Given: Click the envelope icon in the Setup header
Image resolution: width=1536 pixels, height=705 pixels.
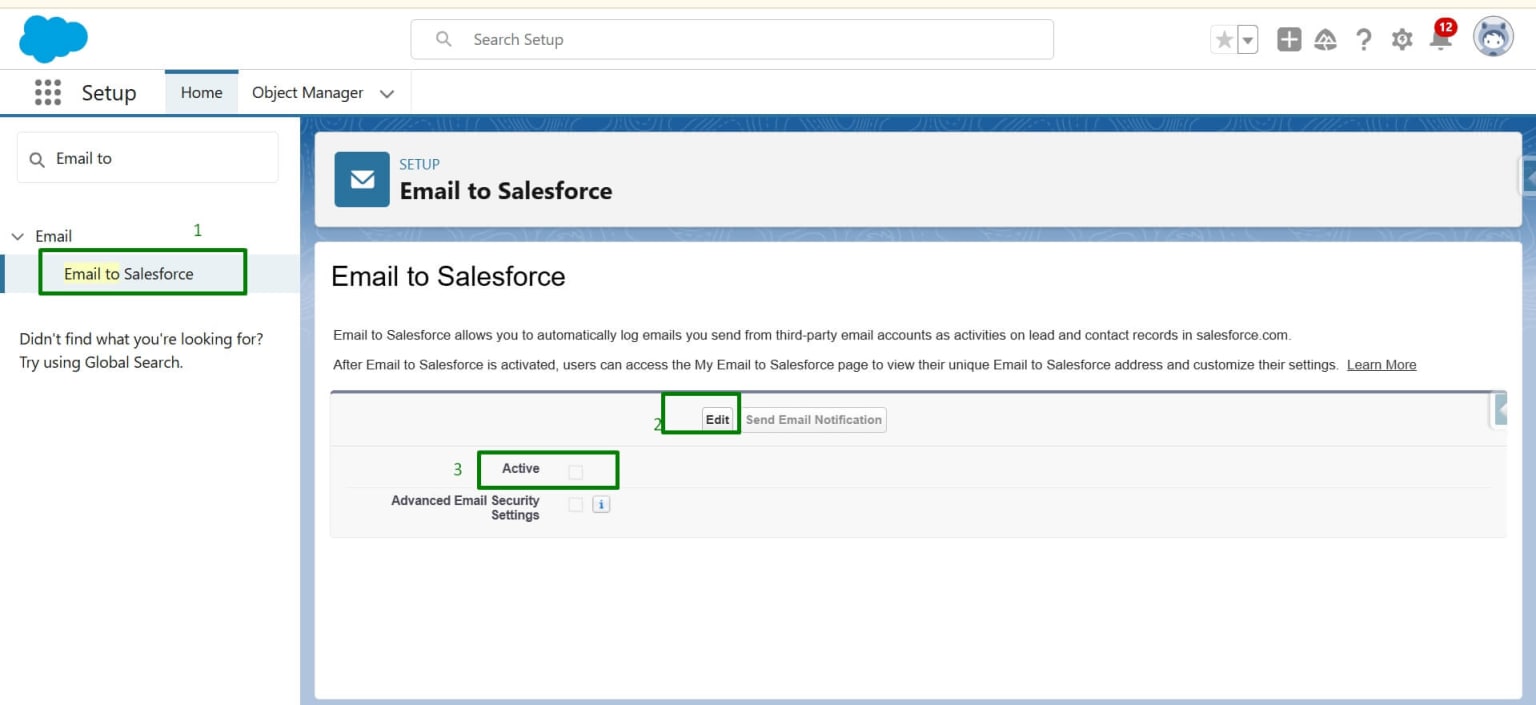Looking at the screenshot, I should (362, 179).
